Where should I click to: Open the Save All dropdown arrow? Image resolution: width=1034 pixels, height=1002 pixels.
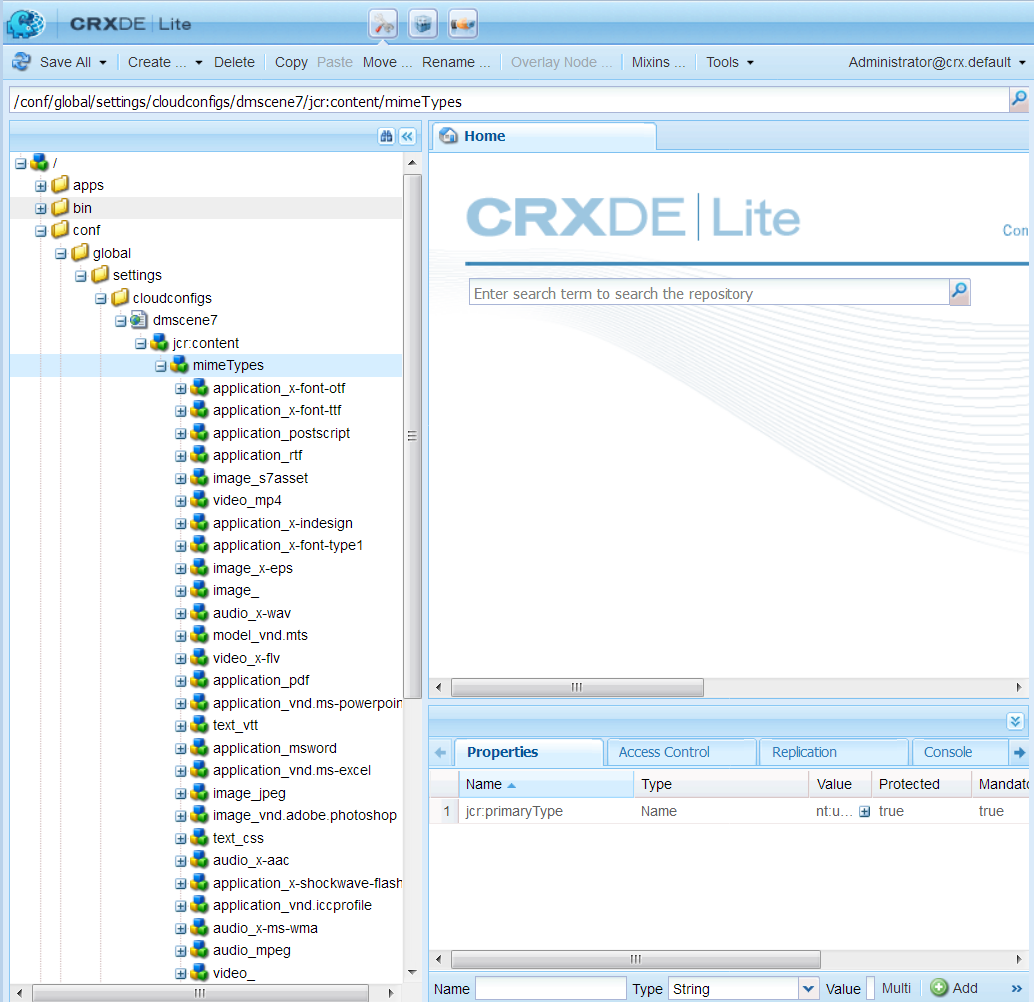pos(103,63)
